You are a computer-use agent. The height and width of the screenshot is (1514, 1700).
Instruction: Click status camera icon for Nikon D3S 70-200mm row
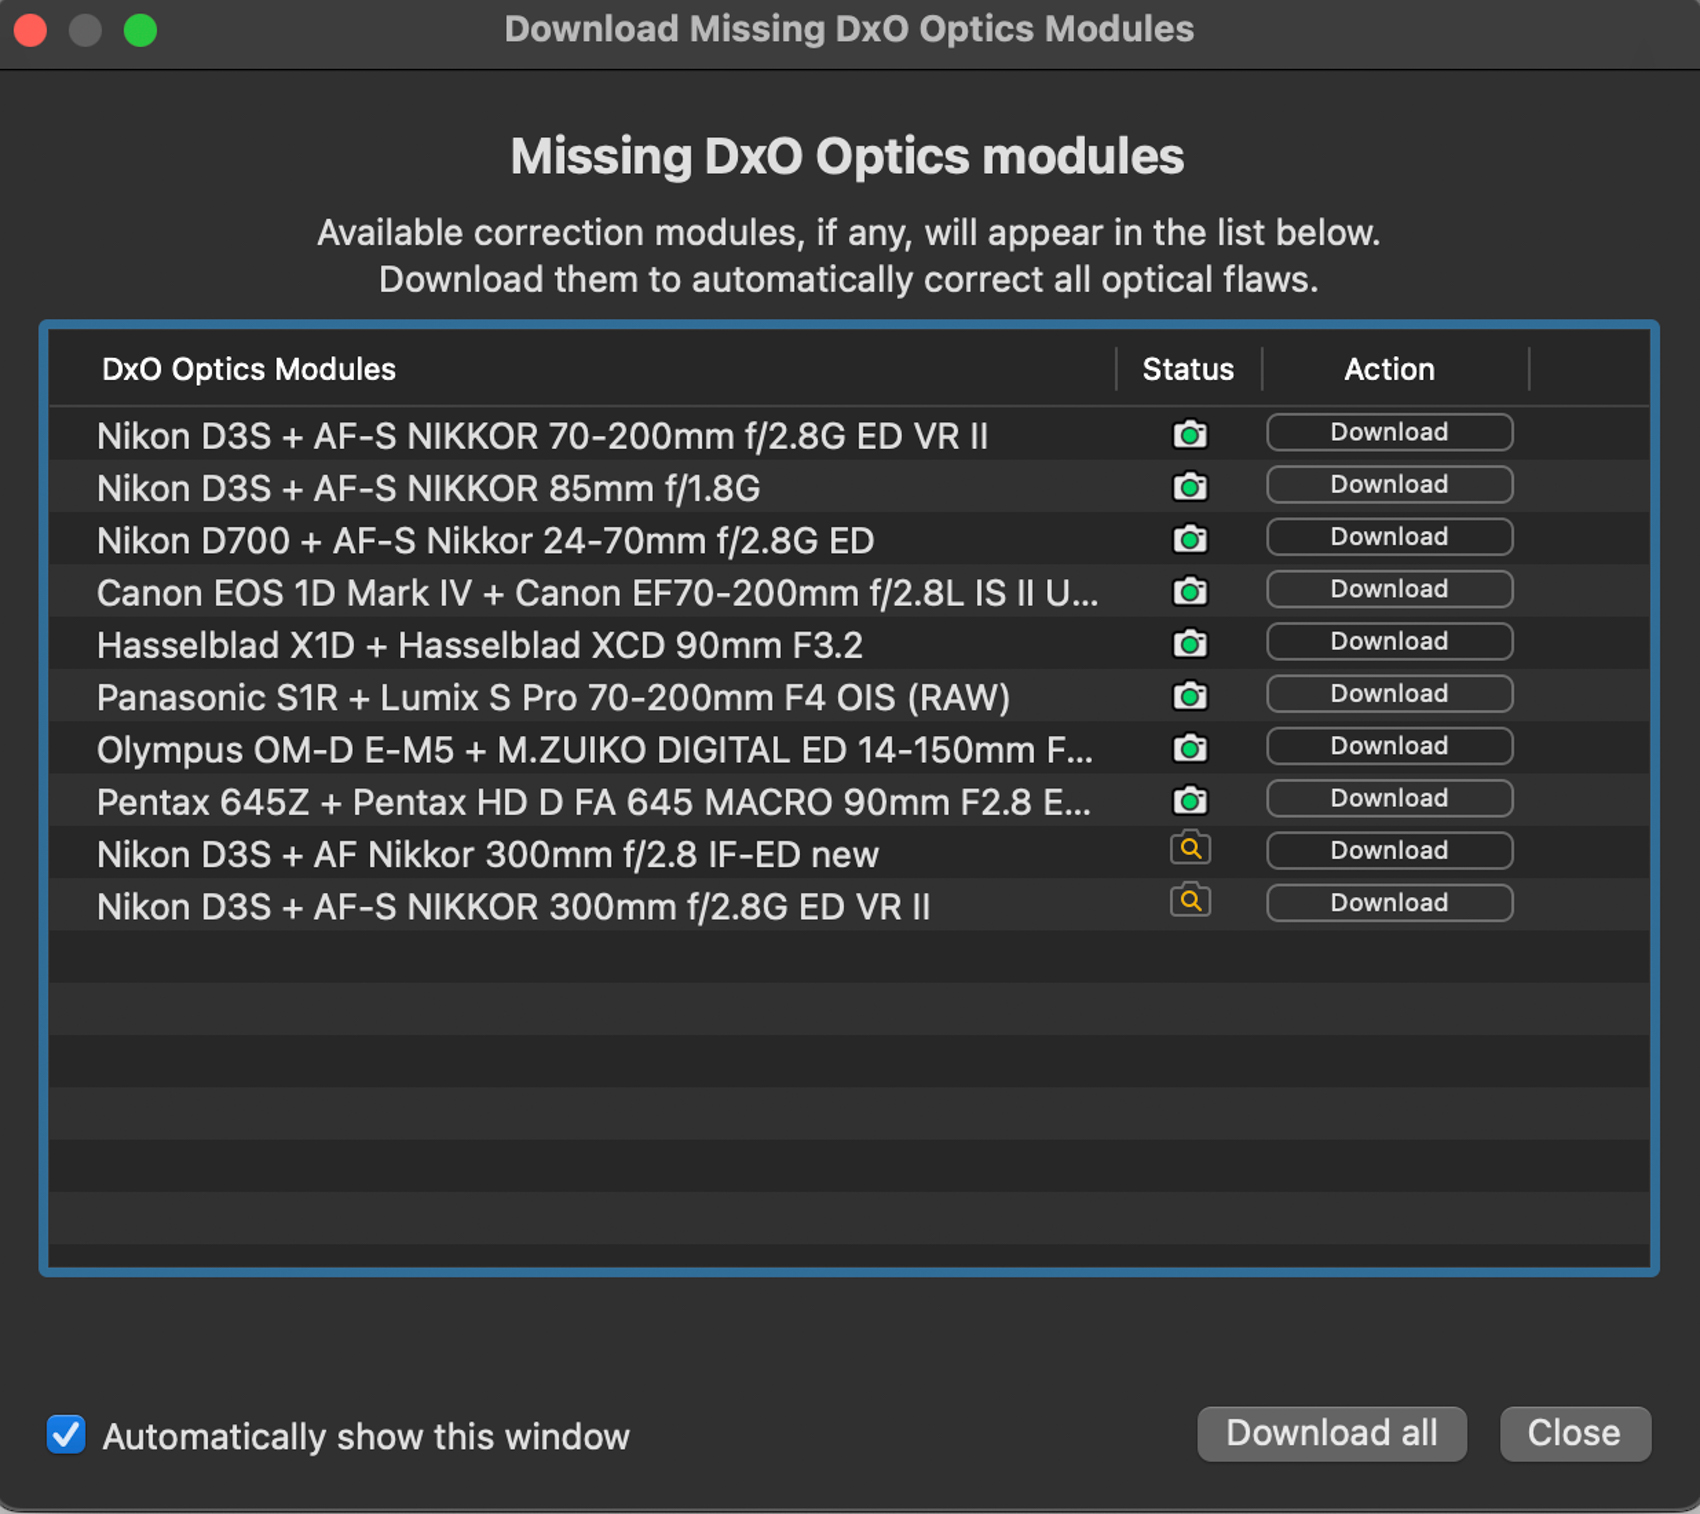pyautogui.click(x=1190, y=434)
